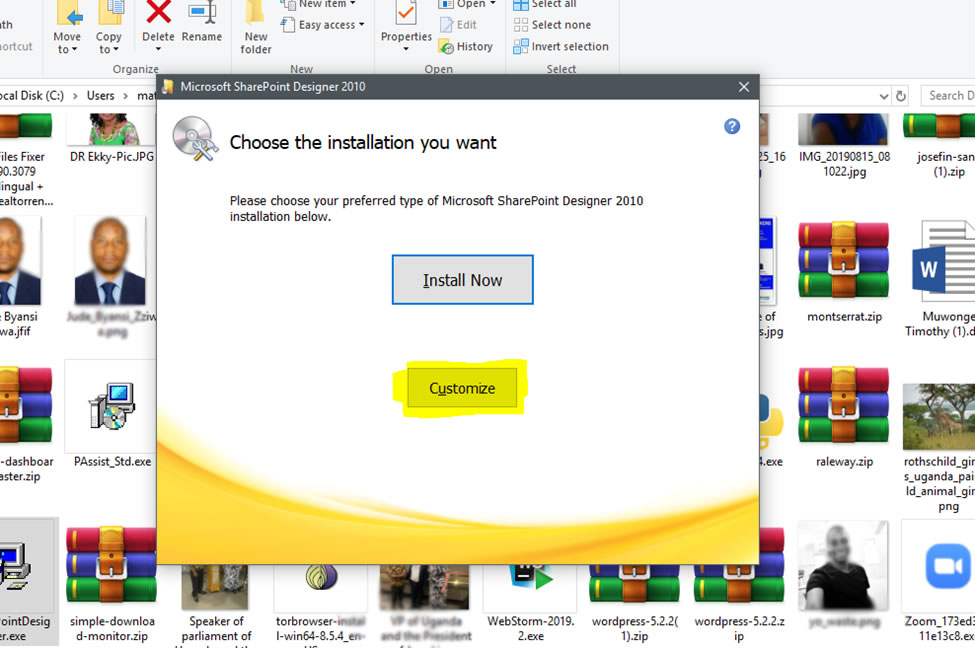This screenshot has width=975, height=648.
Task: Select the Edit icon in Open group
Action: pyautogui.click(x=462, y=24)
